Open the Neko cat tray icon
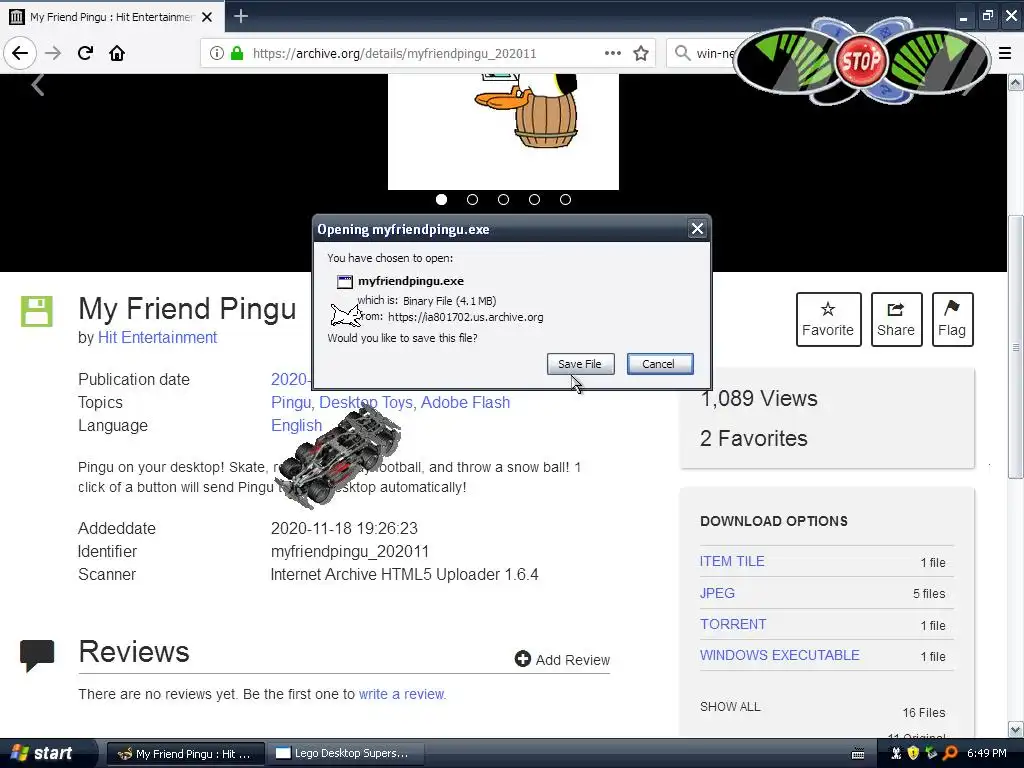Image resolution: width=1024 pixels, height=768 pixels. coord(897,754)
